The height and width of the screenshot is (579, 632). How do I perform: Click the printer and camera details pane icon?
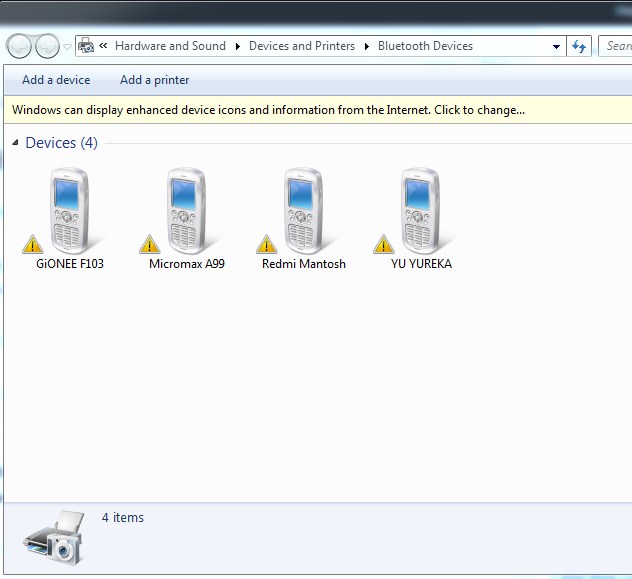coord(54,537)
